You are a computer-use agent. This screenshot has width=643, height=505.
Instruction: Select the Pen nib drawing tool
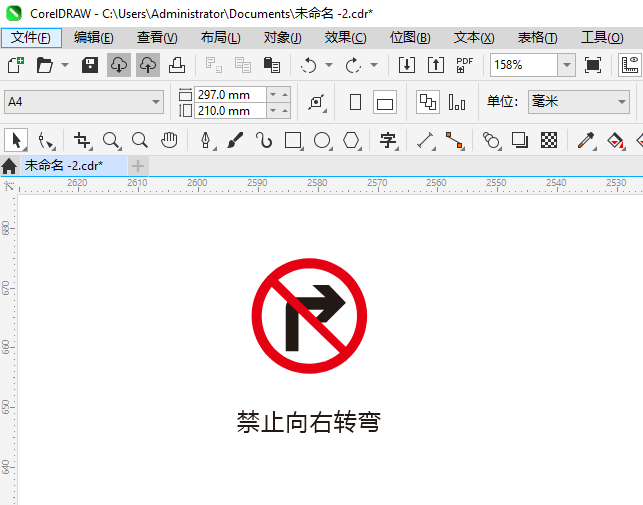coord(206,141)
